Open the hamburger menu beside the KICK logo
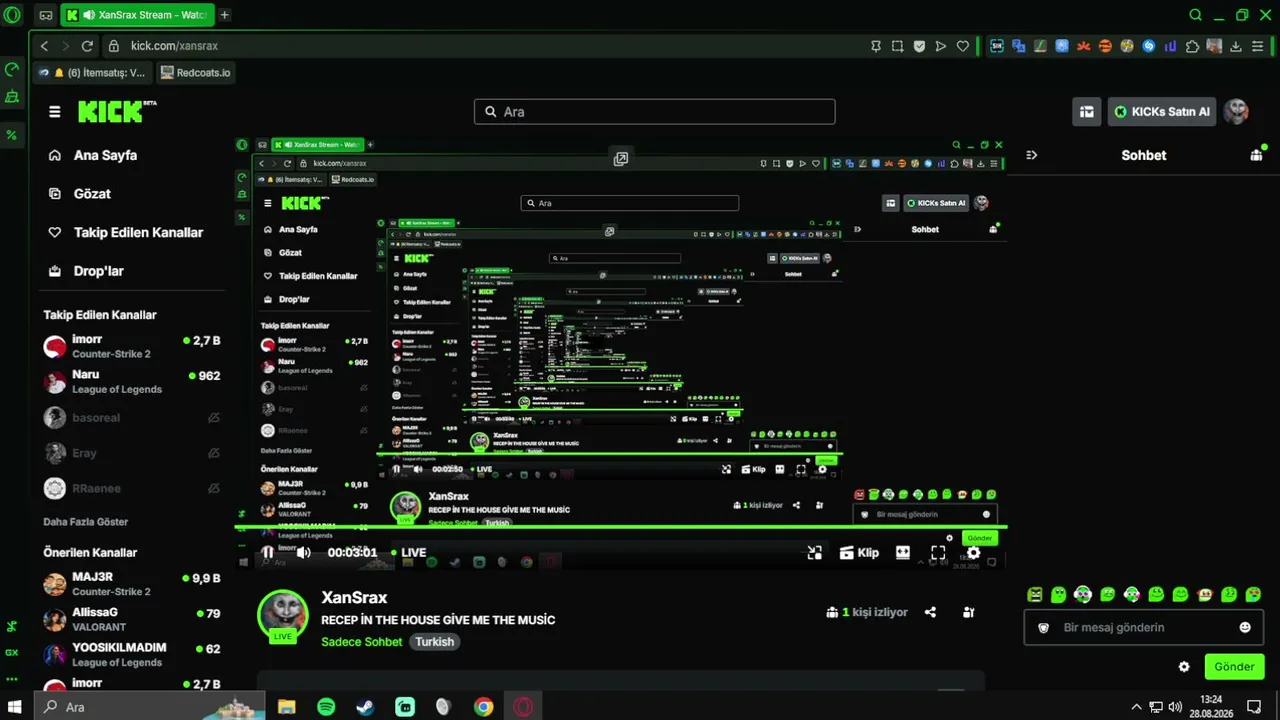1280x720 pixels. (55, 112)
